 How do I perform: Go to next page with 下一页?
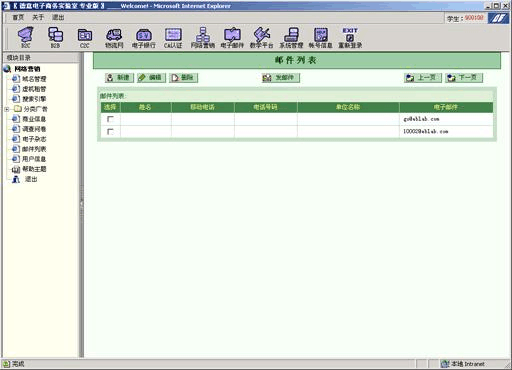pos(464,78)
